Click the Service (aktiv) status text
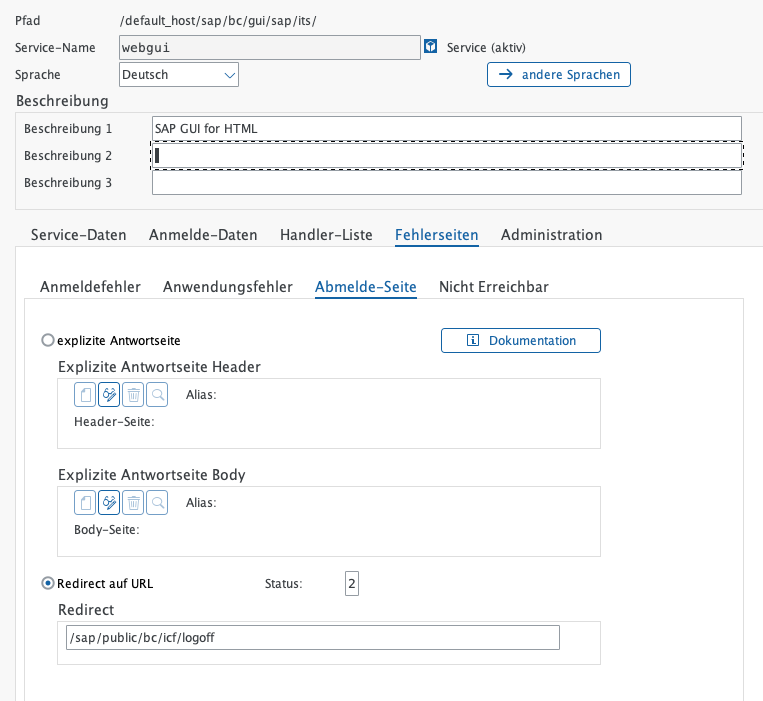Viewport: 763px width, 701px height. (x=486, y=48)
